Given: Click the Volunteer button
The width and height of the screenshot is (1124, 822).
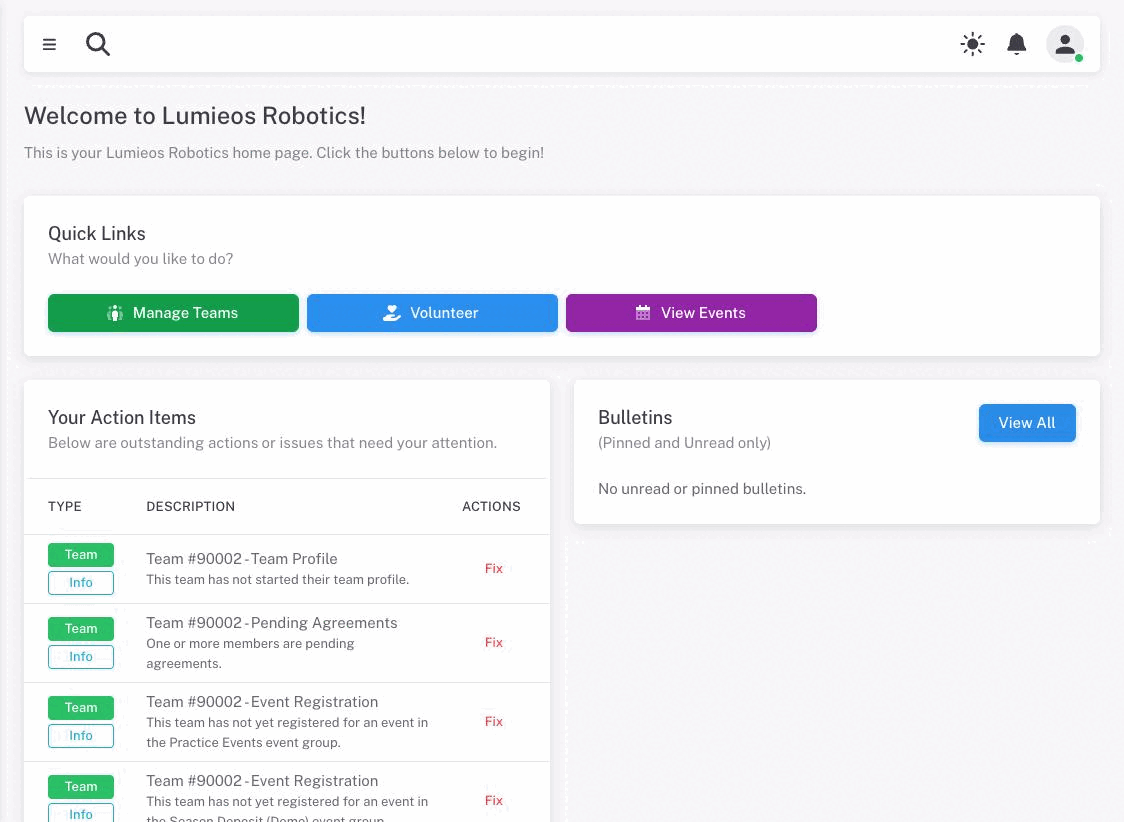Looking at the screenshot, I should (x=432, y=313).
